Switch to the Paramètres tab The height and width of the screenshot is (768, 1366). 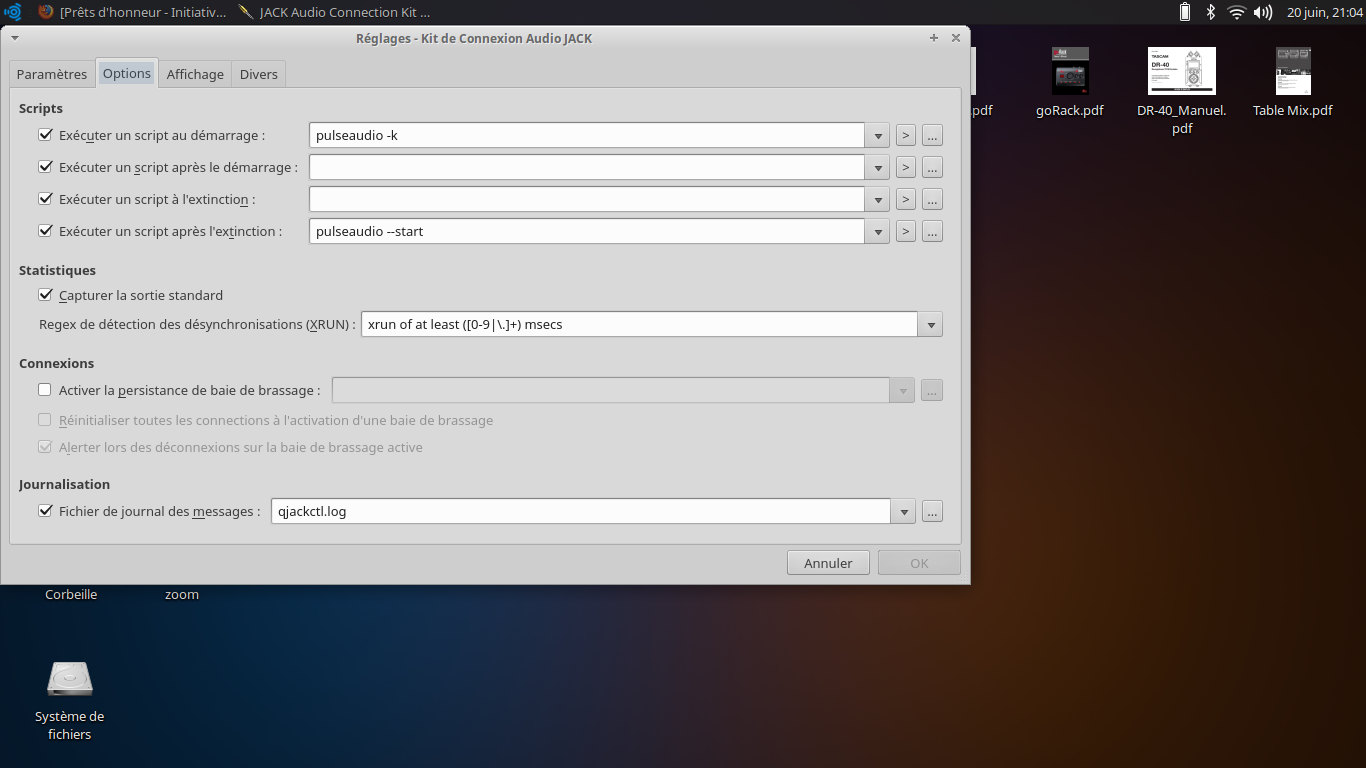point(52,74)
